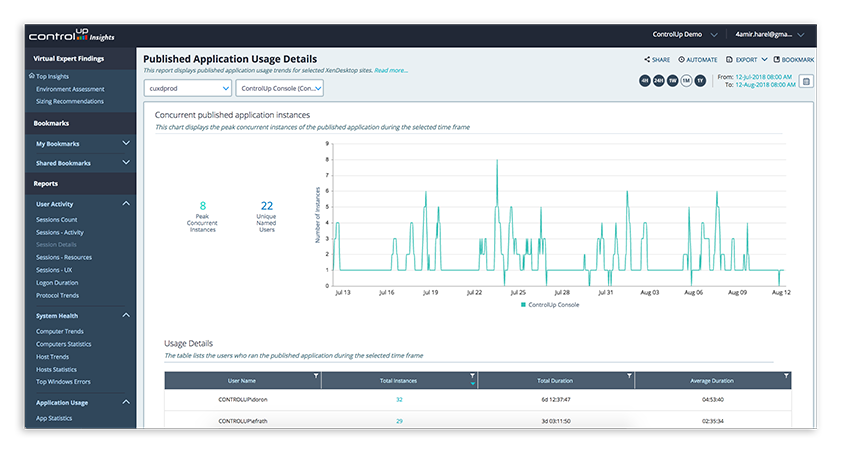Click the Average Duration column header
This screenshot has height=451, width=845.
coord(712,381)
